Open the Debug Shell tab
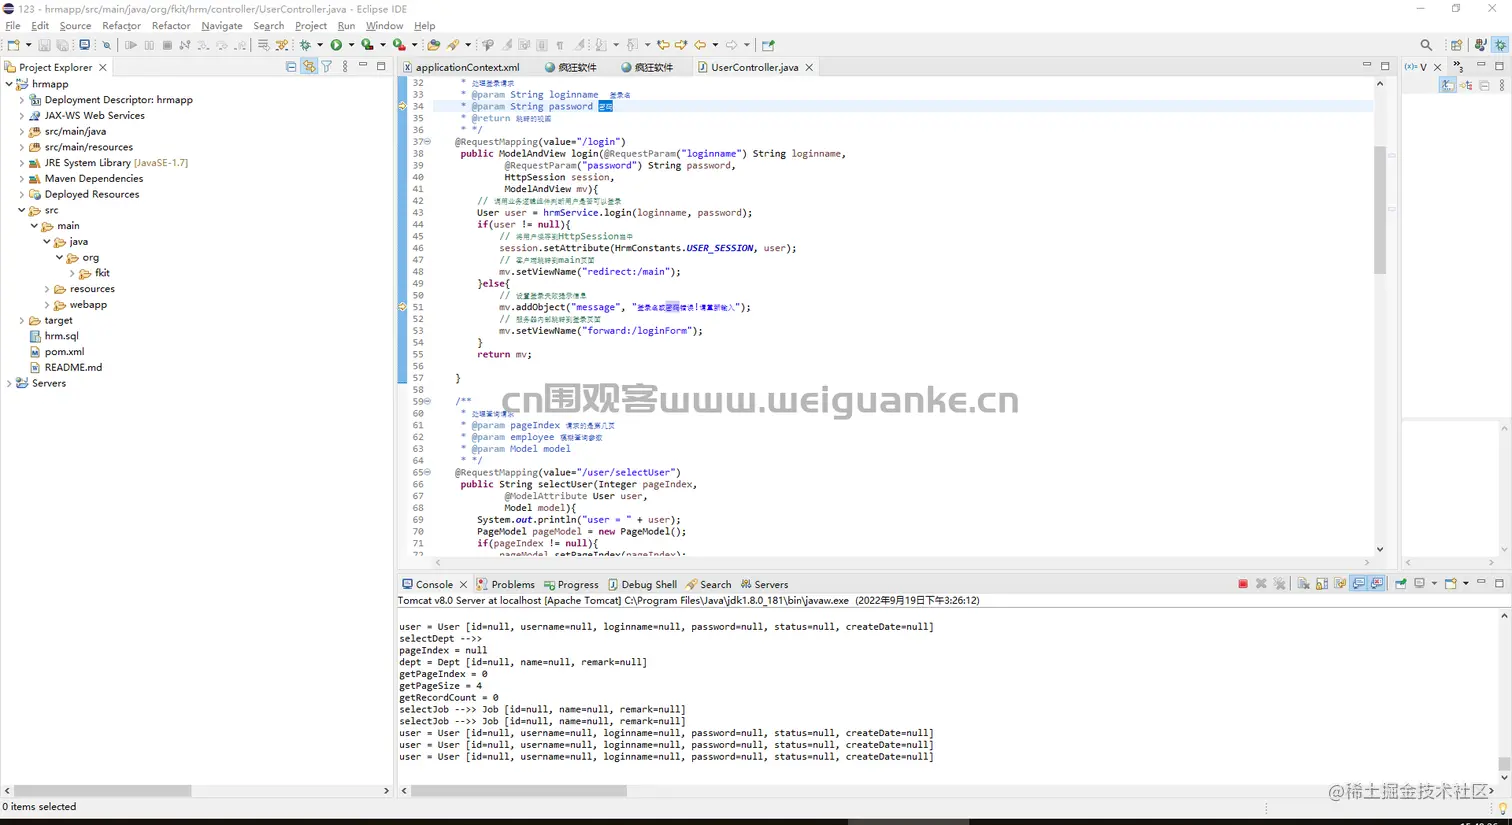Screen dimensions: 1512x825 (643, 585)
